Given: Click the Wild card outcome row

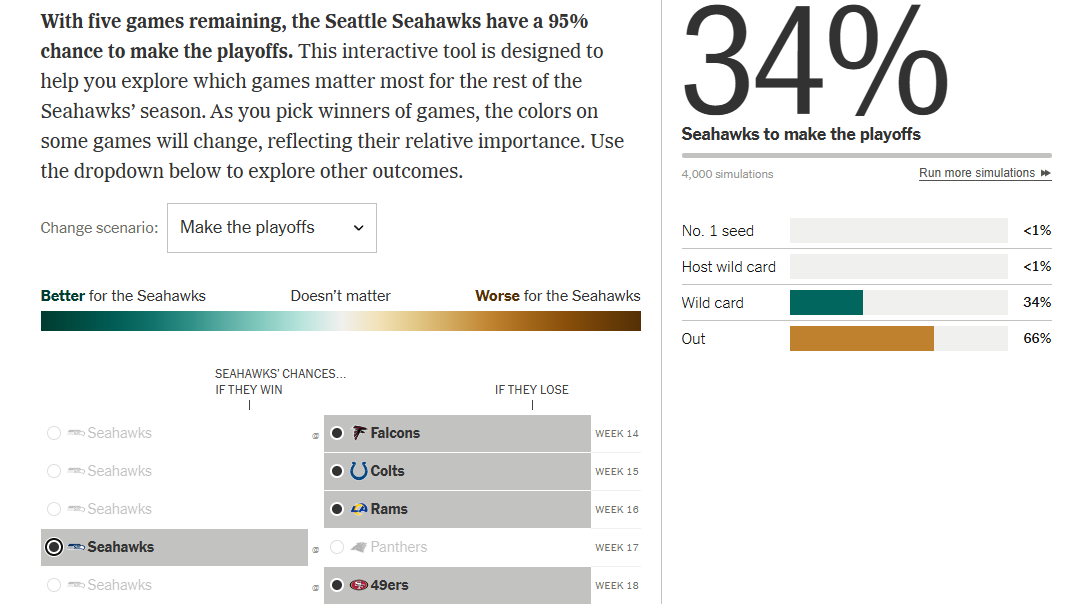Looking at the screenshot, I should click(x=866, y=303).
